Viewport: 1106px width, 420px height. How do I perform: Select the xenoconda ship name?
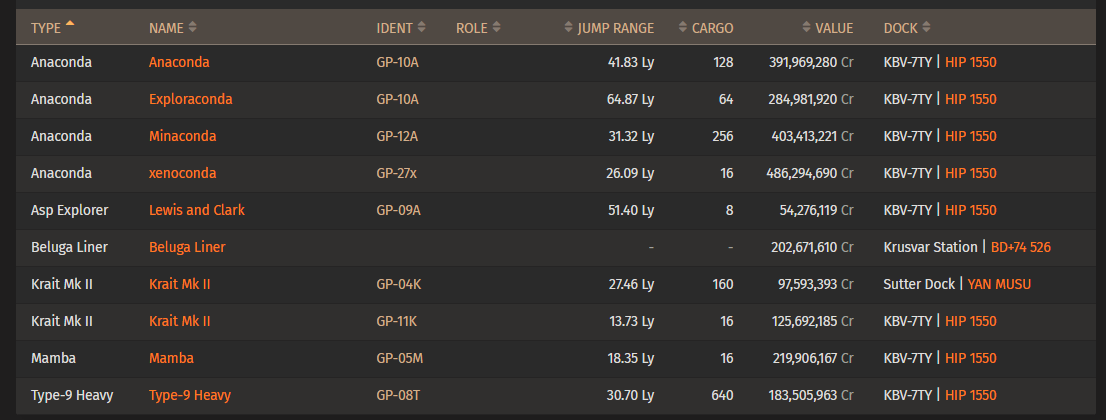(x=183, y=173)
